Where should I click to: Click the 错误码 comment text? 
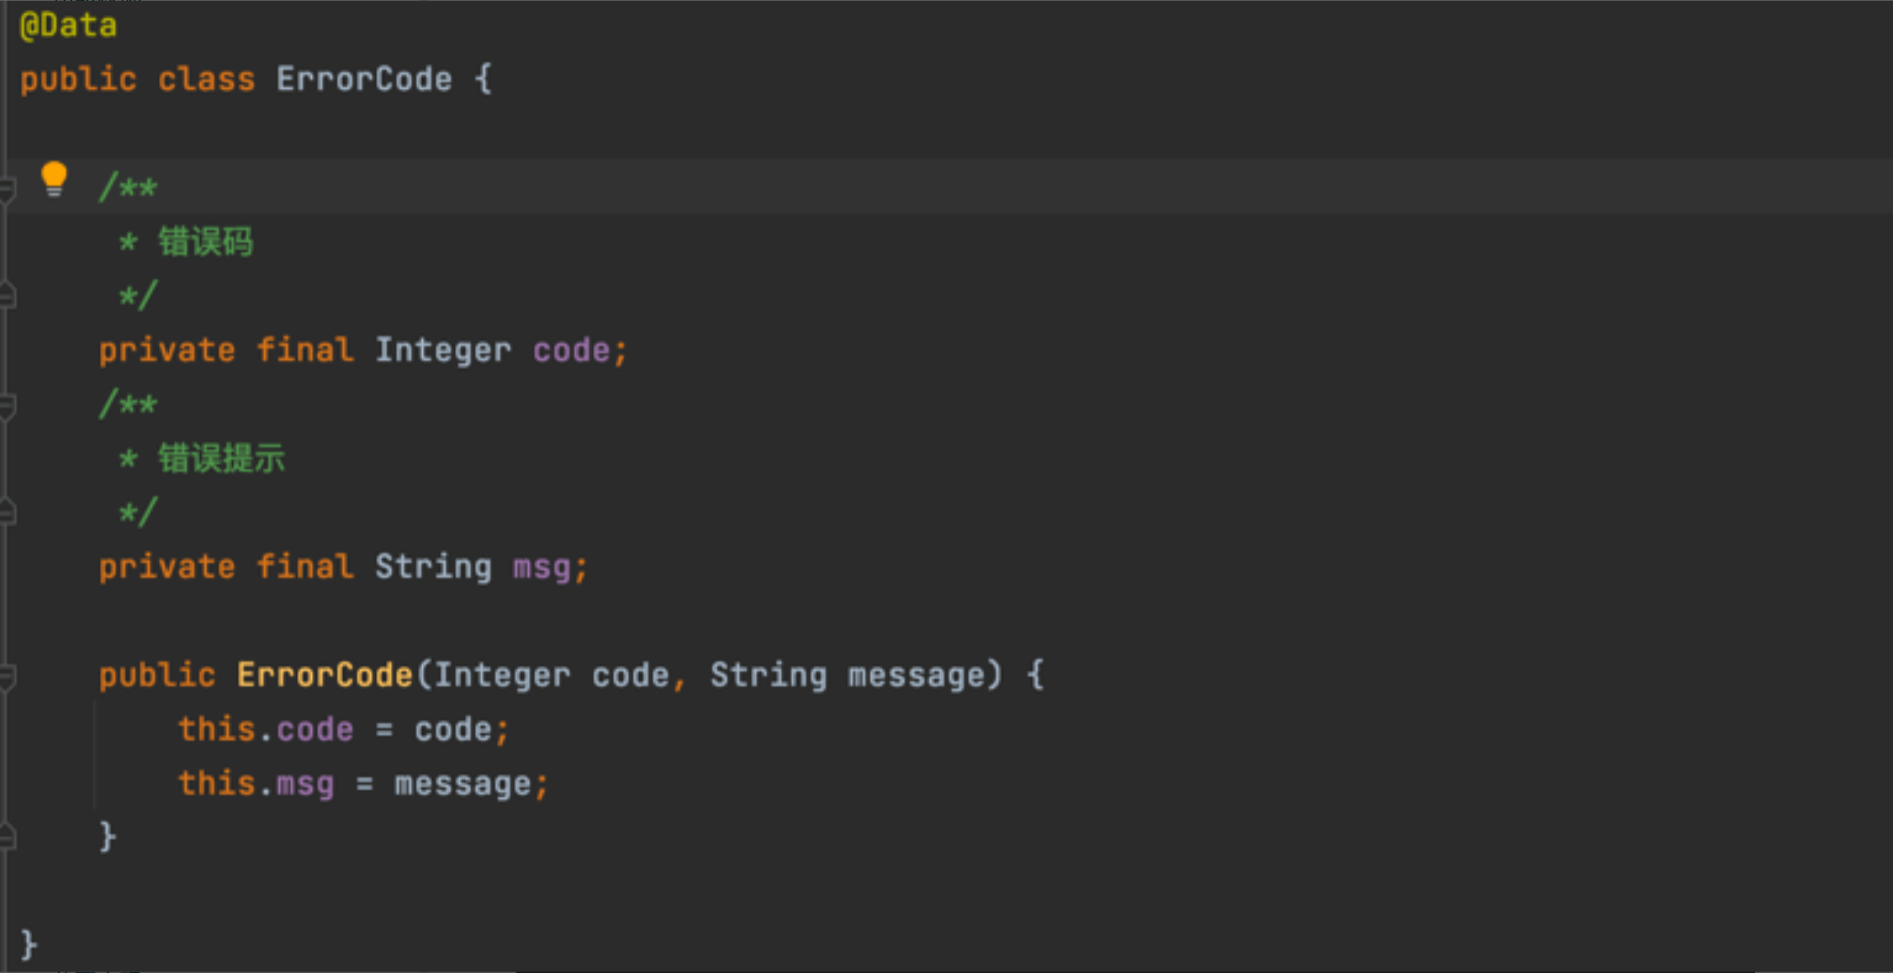(x=206, y=242)
